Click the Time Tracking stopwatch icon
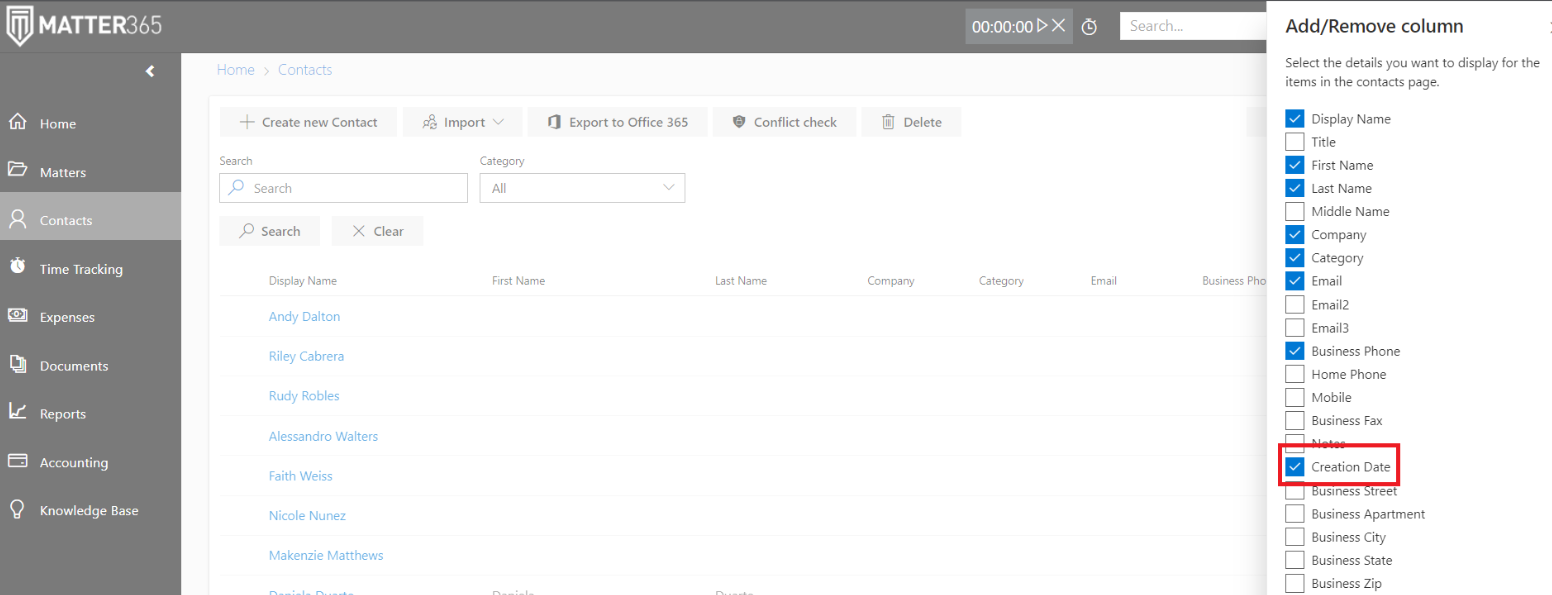Viewport: 1552px width, 595px height. coord(17,266)
